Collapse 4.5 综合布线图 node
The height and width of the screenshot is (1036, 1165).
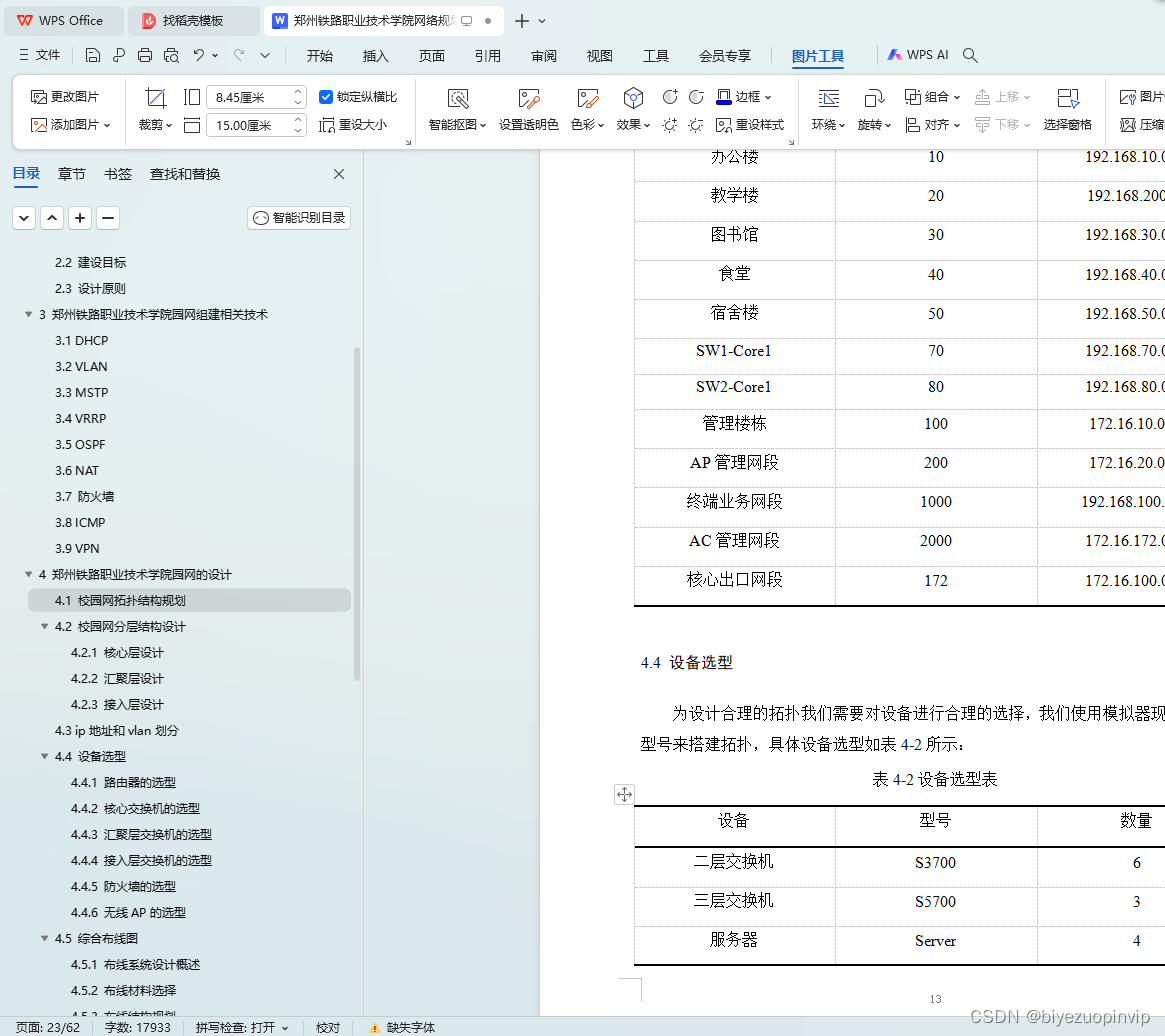(x=45, y=939)
